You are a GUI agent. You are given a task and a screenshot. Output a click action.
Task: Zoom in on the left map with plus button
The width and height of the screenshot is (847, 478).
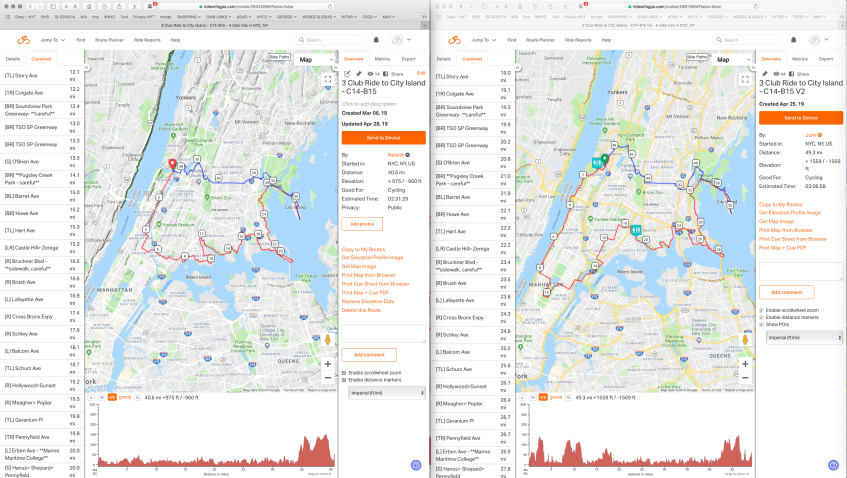coord(327,364)
